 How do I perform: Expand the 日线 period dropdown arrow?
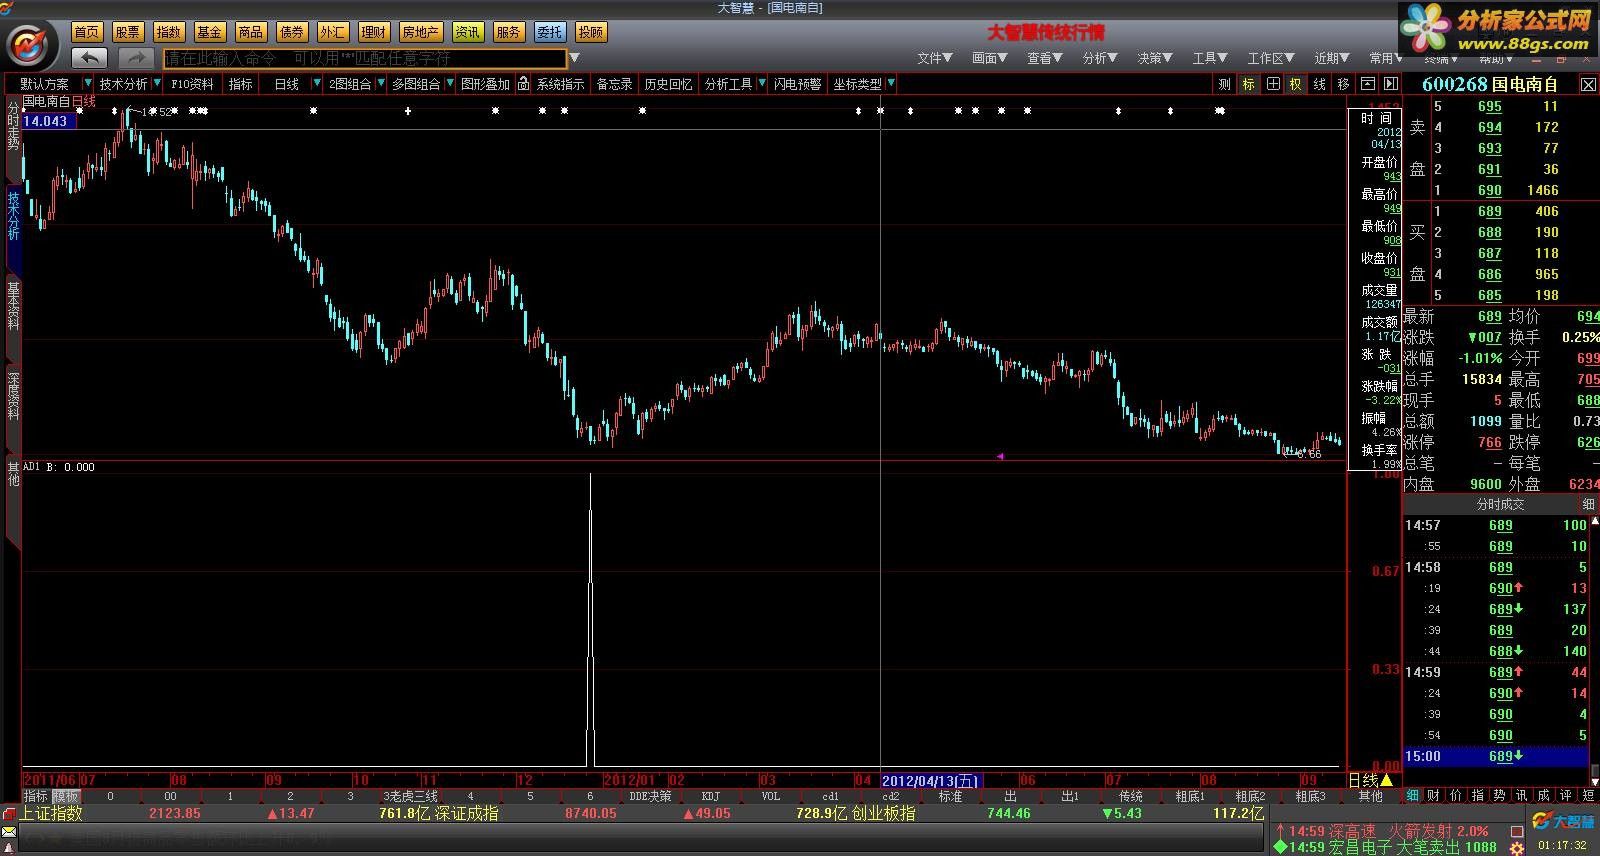click(x=318, y=83)
